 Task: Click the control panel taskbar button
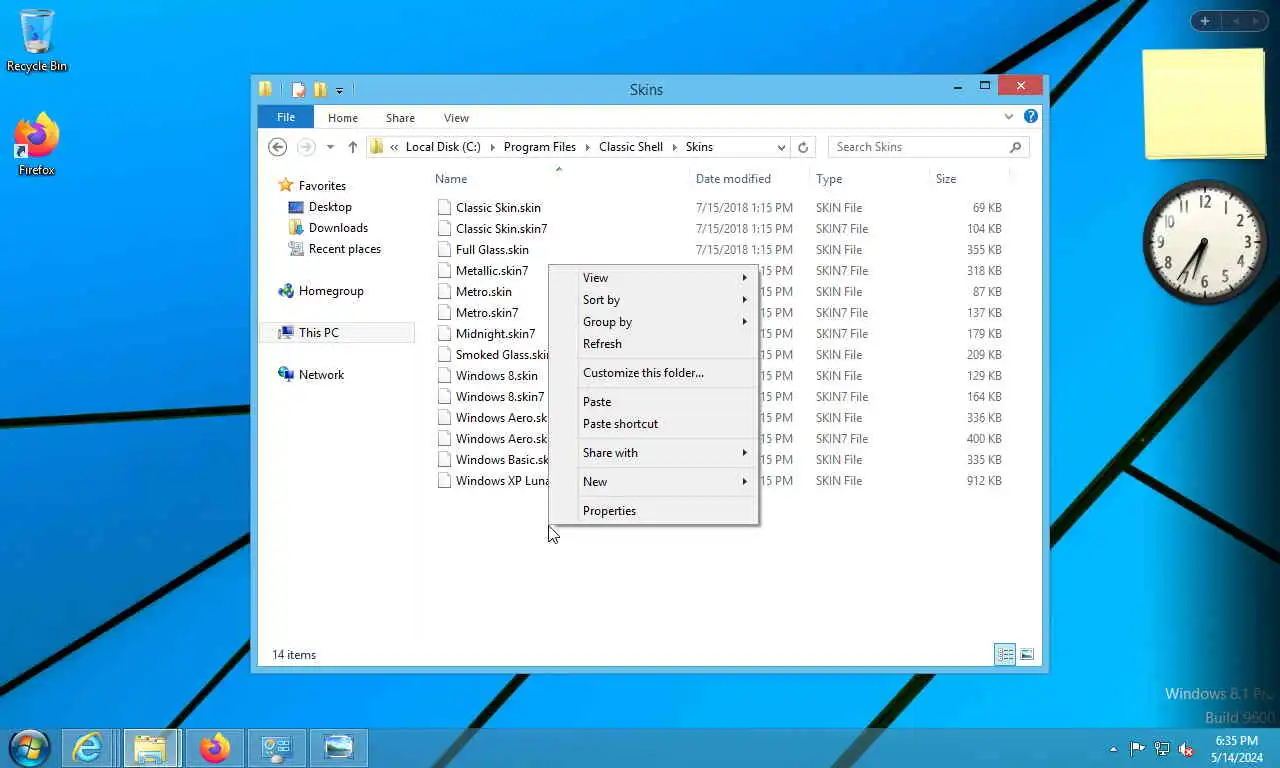tap(276, 747)
